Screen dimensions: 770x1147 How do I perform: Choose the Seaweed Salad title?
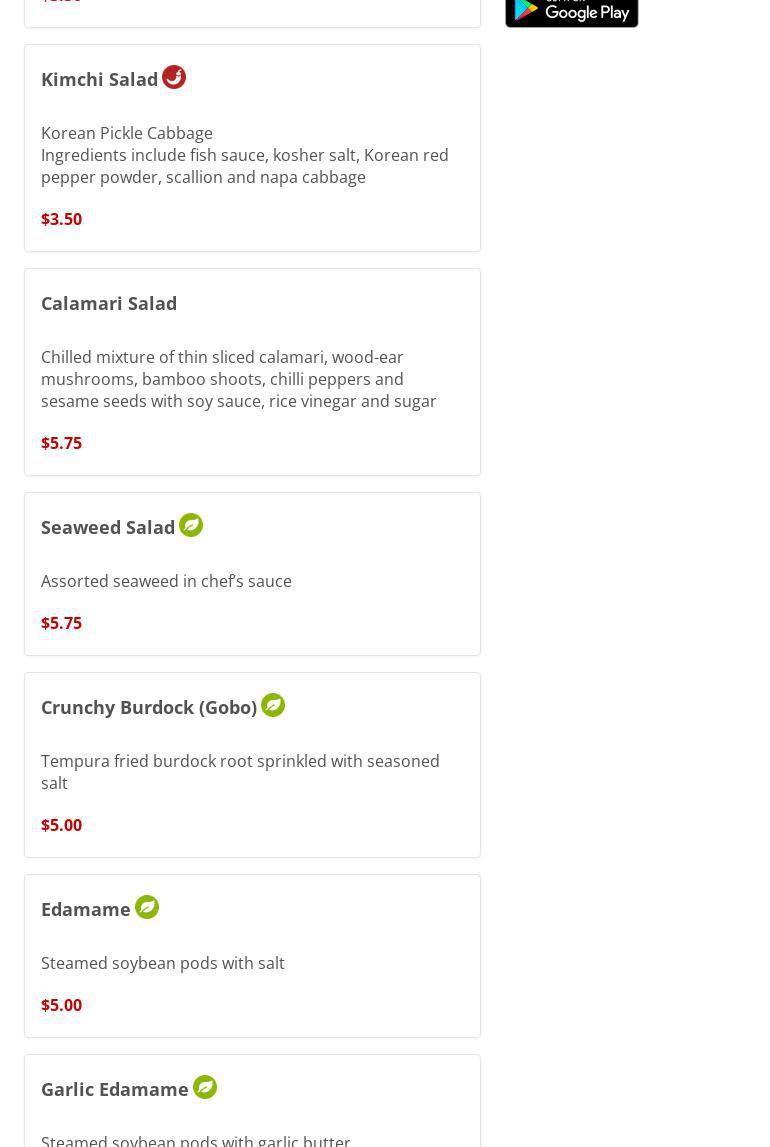pos(108,527)
